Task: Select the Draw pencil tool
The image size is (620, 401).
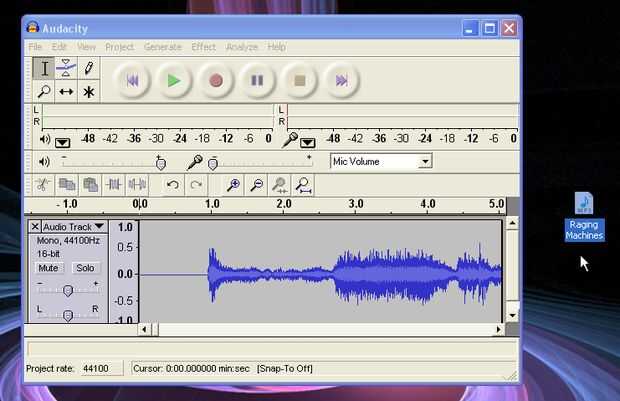Action: pos(89,68)
